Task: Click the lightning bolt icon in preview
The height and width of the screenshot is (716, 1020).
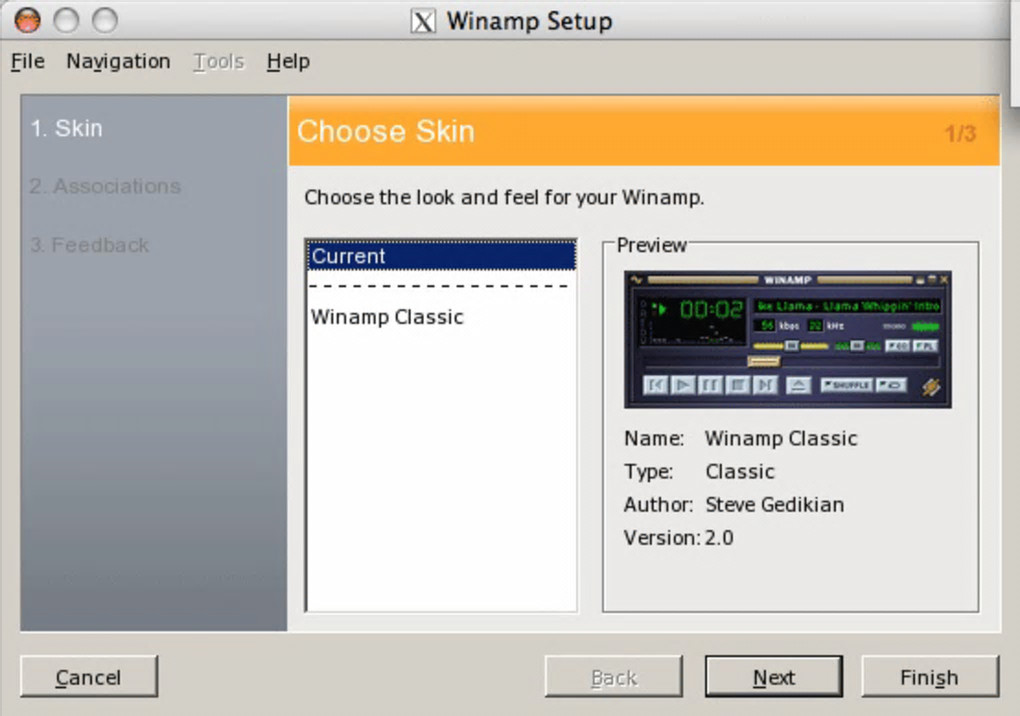Action: pos(931,387)
